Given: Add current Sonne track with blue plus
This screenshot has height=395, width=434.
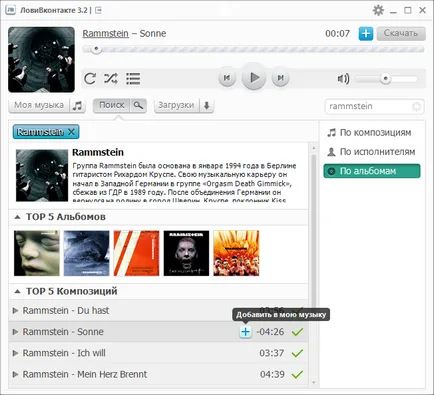Looking at the screenshot, I should coord(366,33).
